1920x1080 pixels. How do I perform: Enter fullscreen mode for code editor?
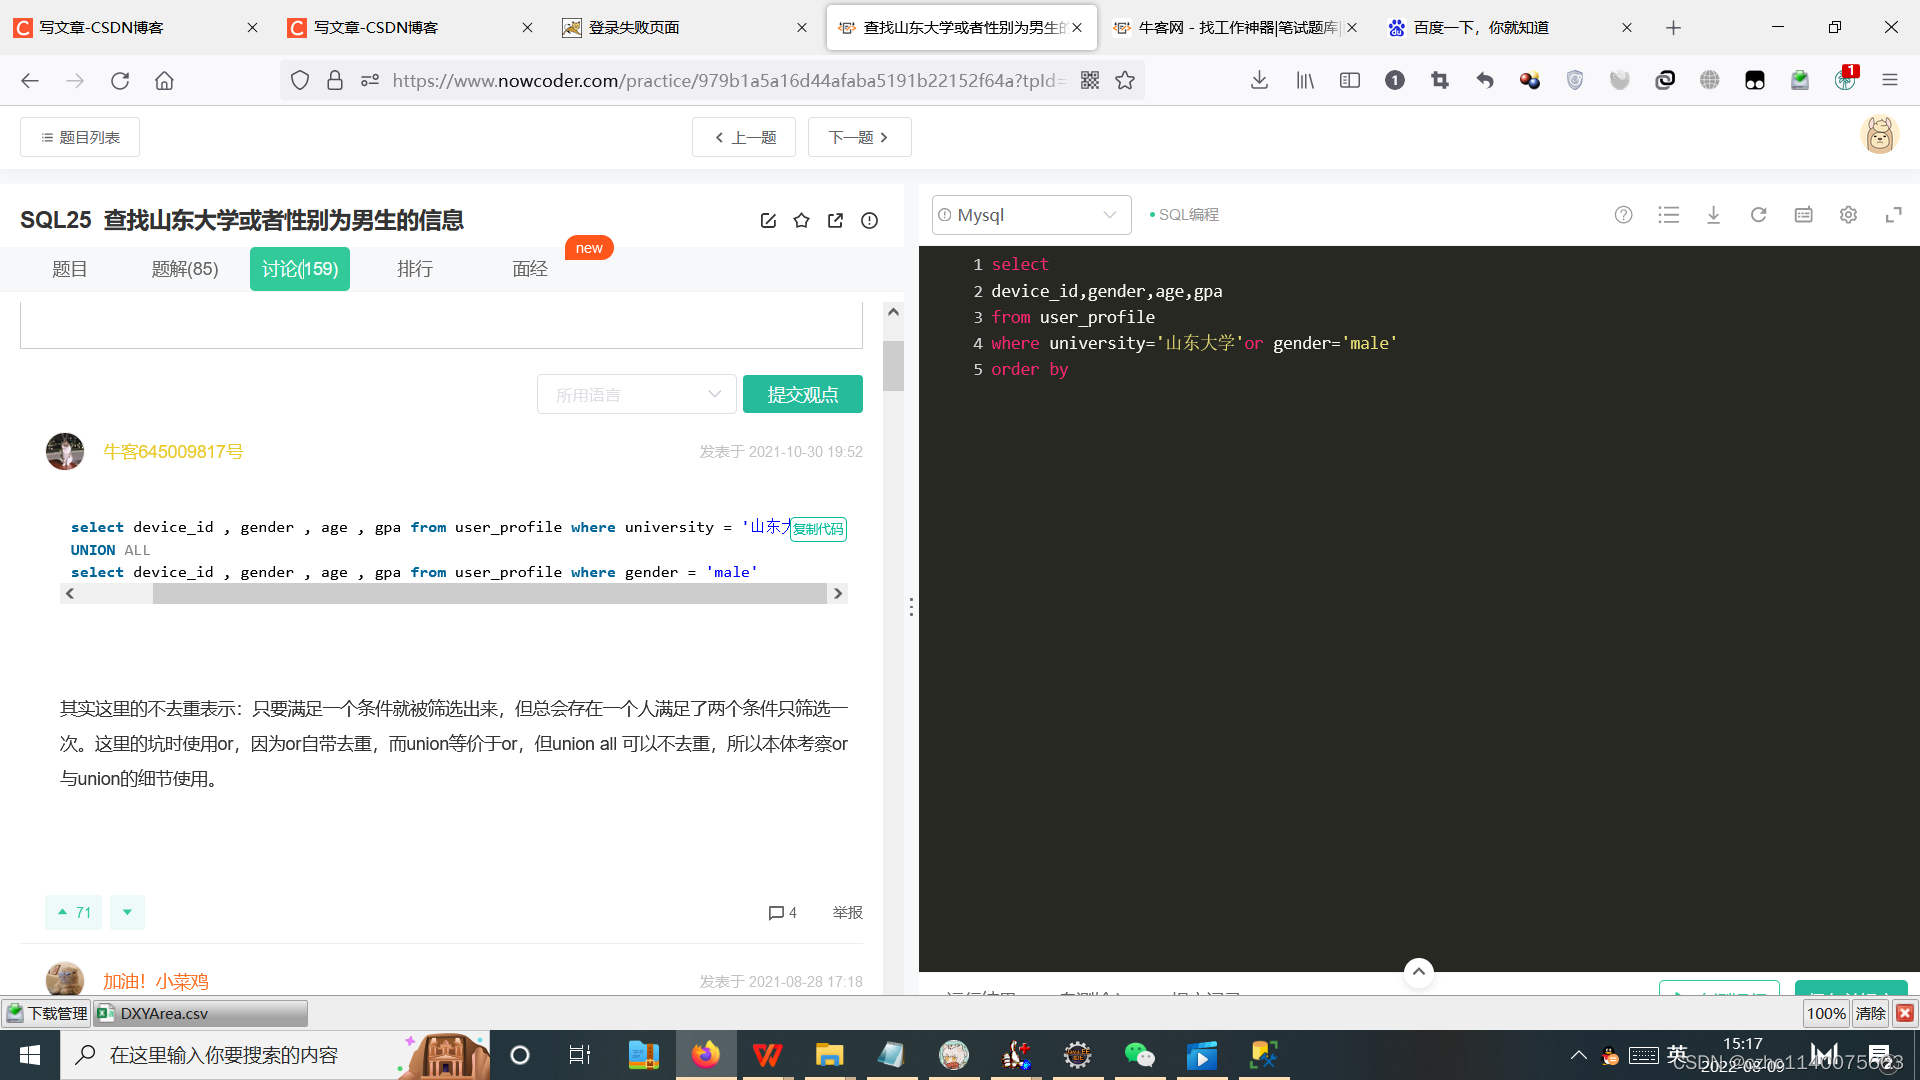point(1894,214)
